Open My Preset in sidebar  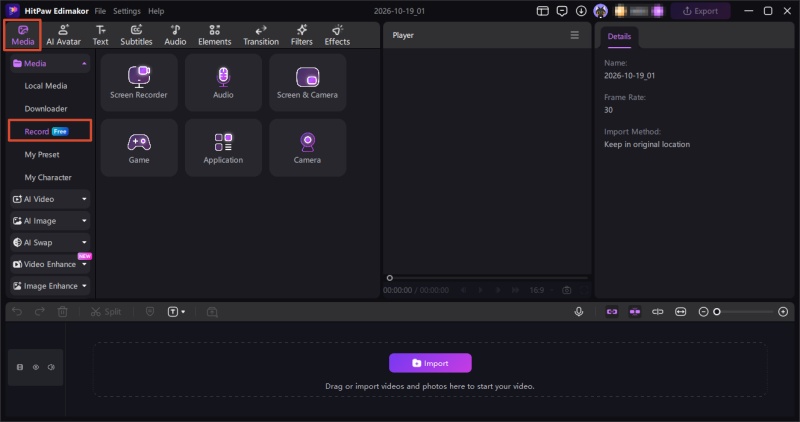pos(42,155)
